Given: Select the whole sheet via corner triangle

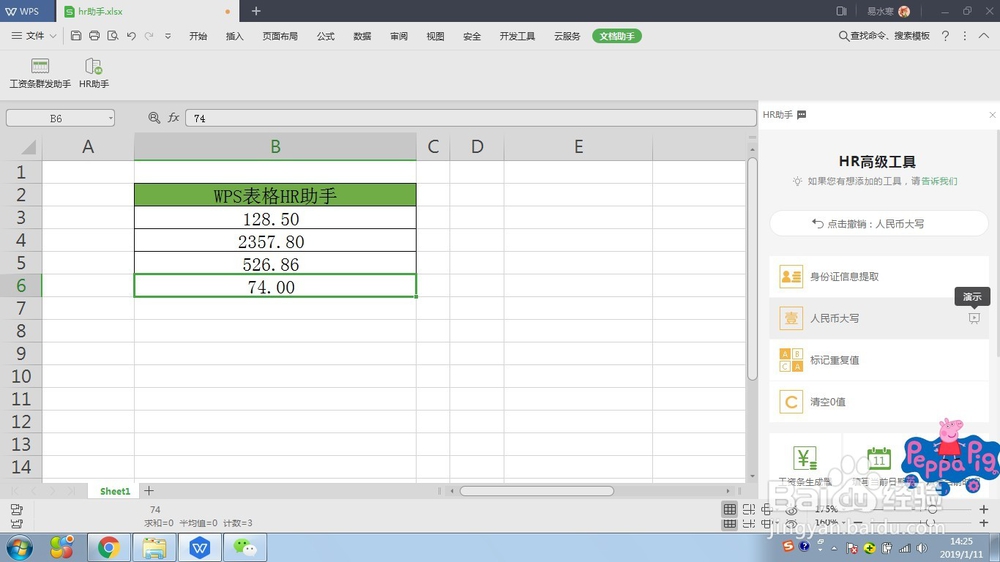Looking at the screenshot, I should [x=28, y=147].
